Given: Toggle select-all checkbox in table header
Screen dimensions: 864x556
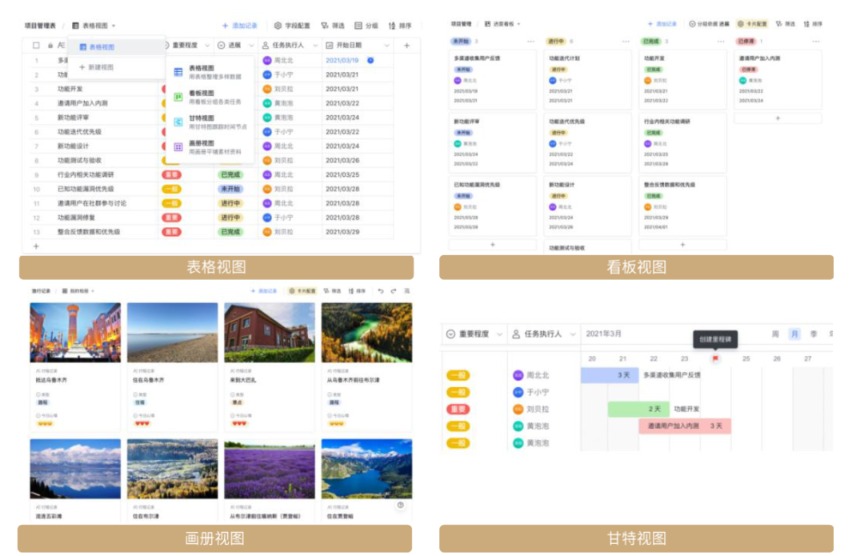Looking at the screenshot, I should tap(36, 45).
